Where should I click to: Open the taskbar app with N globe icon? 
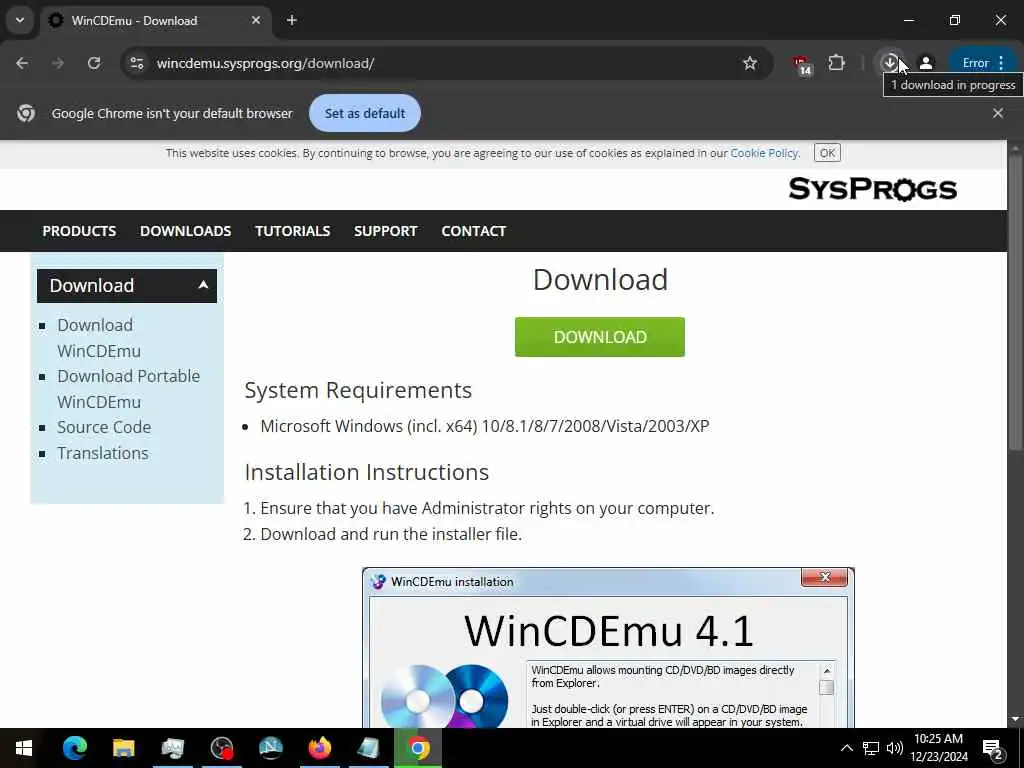pos(271,748)
